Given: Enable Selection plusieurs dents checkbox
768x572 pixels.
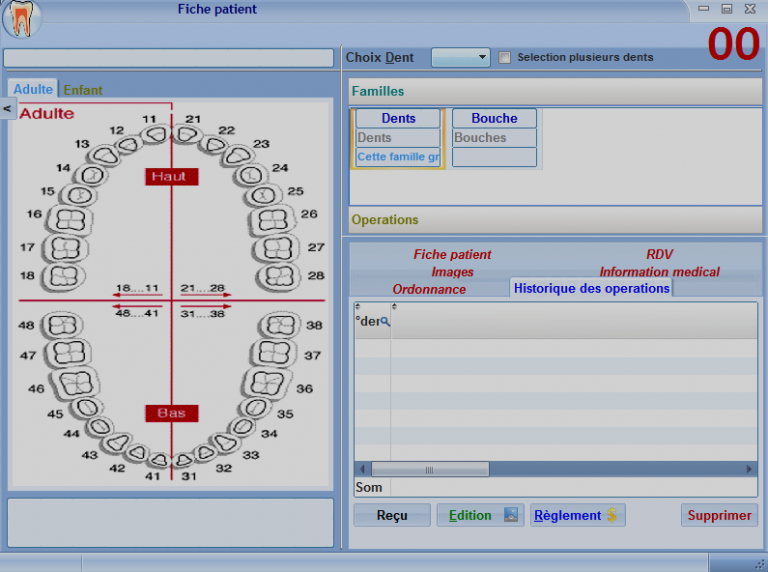Looking at the screenshot, I should pyautogui.click(x=504, y=57).
